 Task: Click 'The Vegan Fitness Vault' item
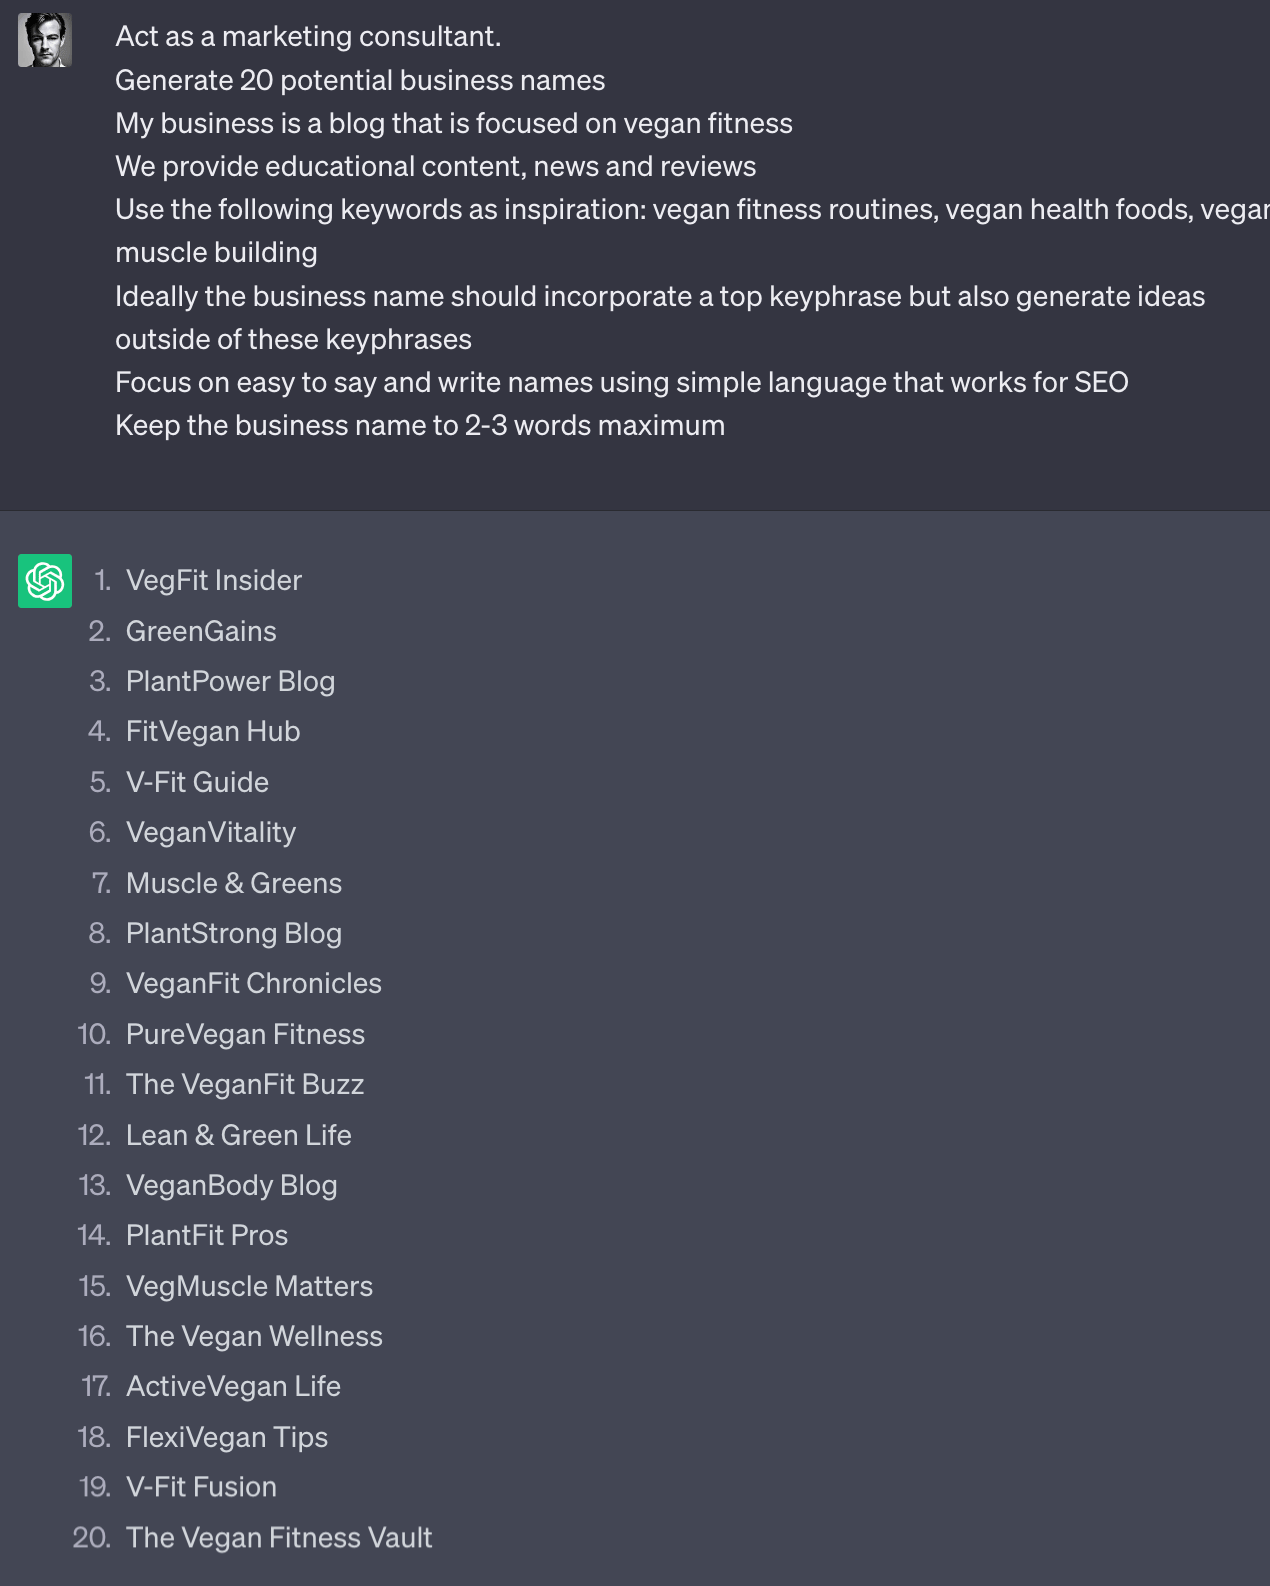(x=279, y=1538)
